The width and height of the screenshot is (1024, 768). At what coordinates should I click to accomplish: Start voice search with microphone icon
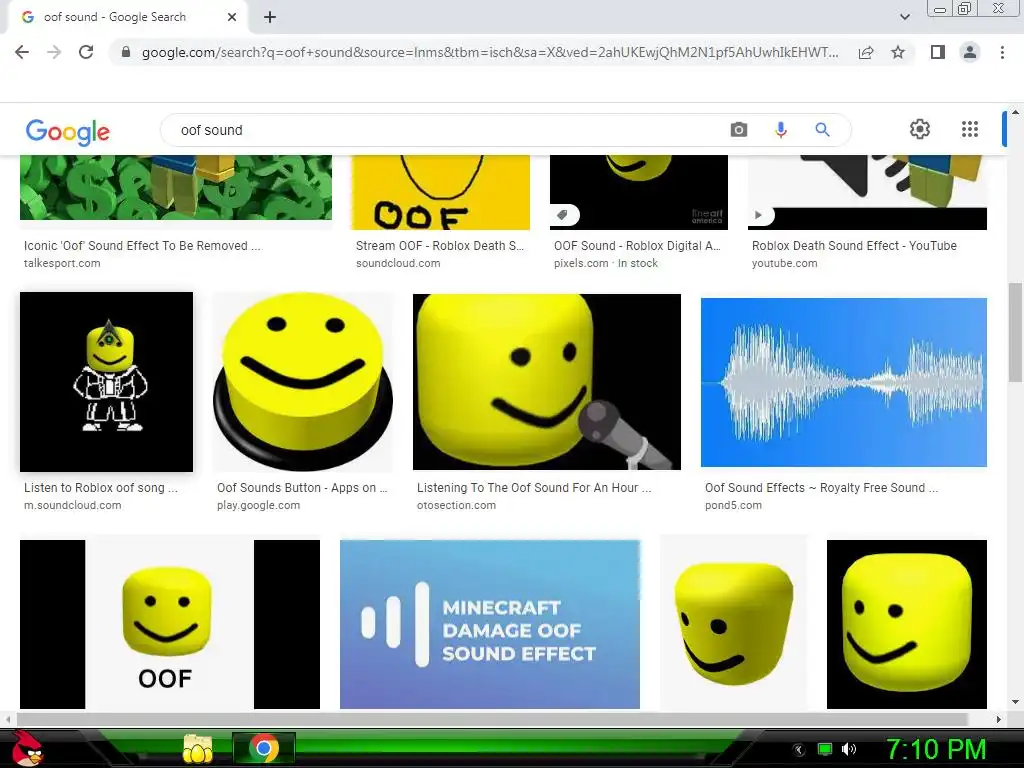coord(781,130)
